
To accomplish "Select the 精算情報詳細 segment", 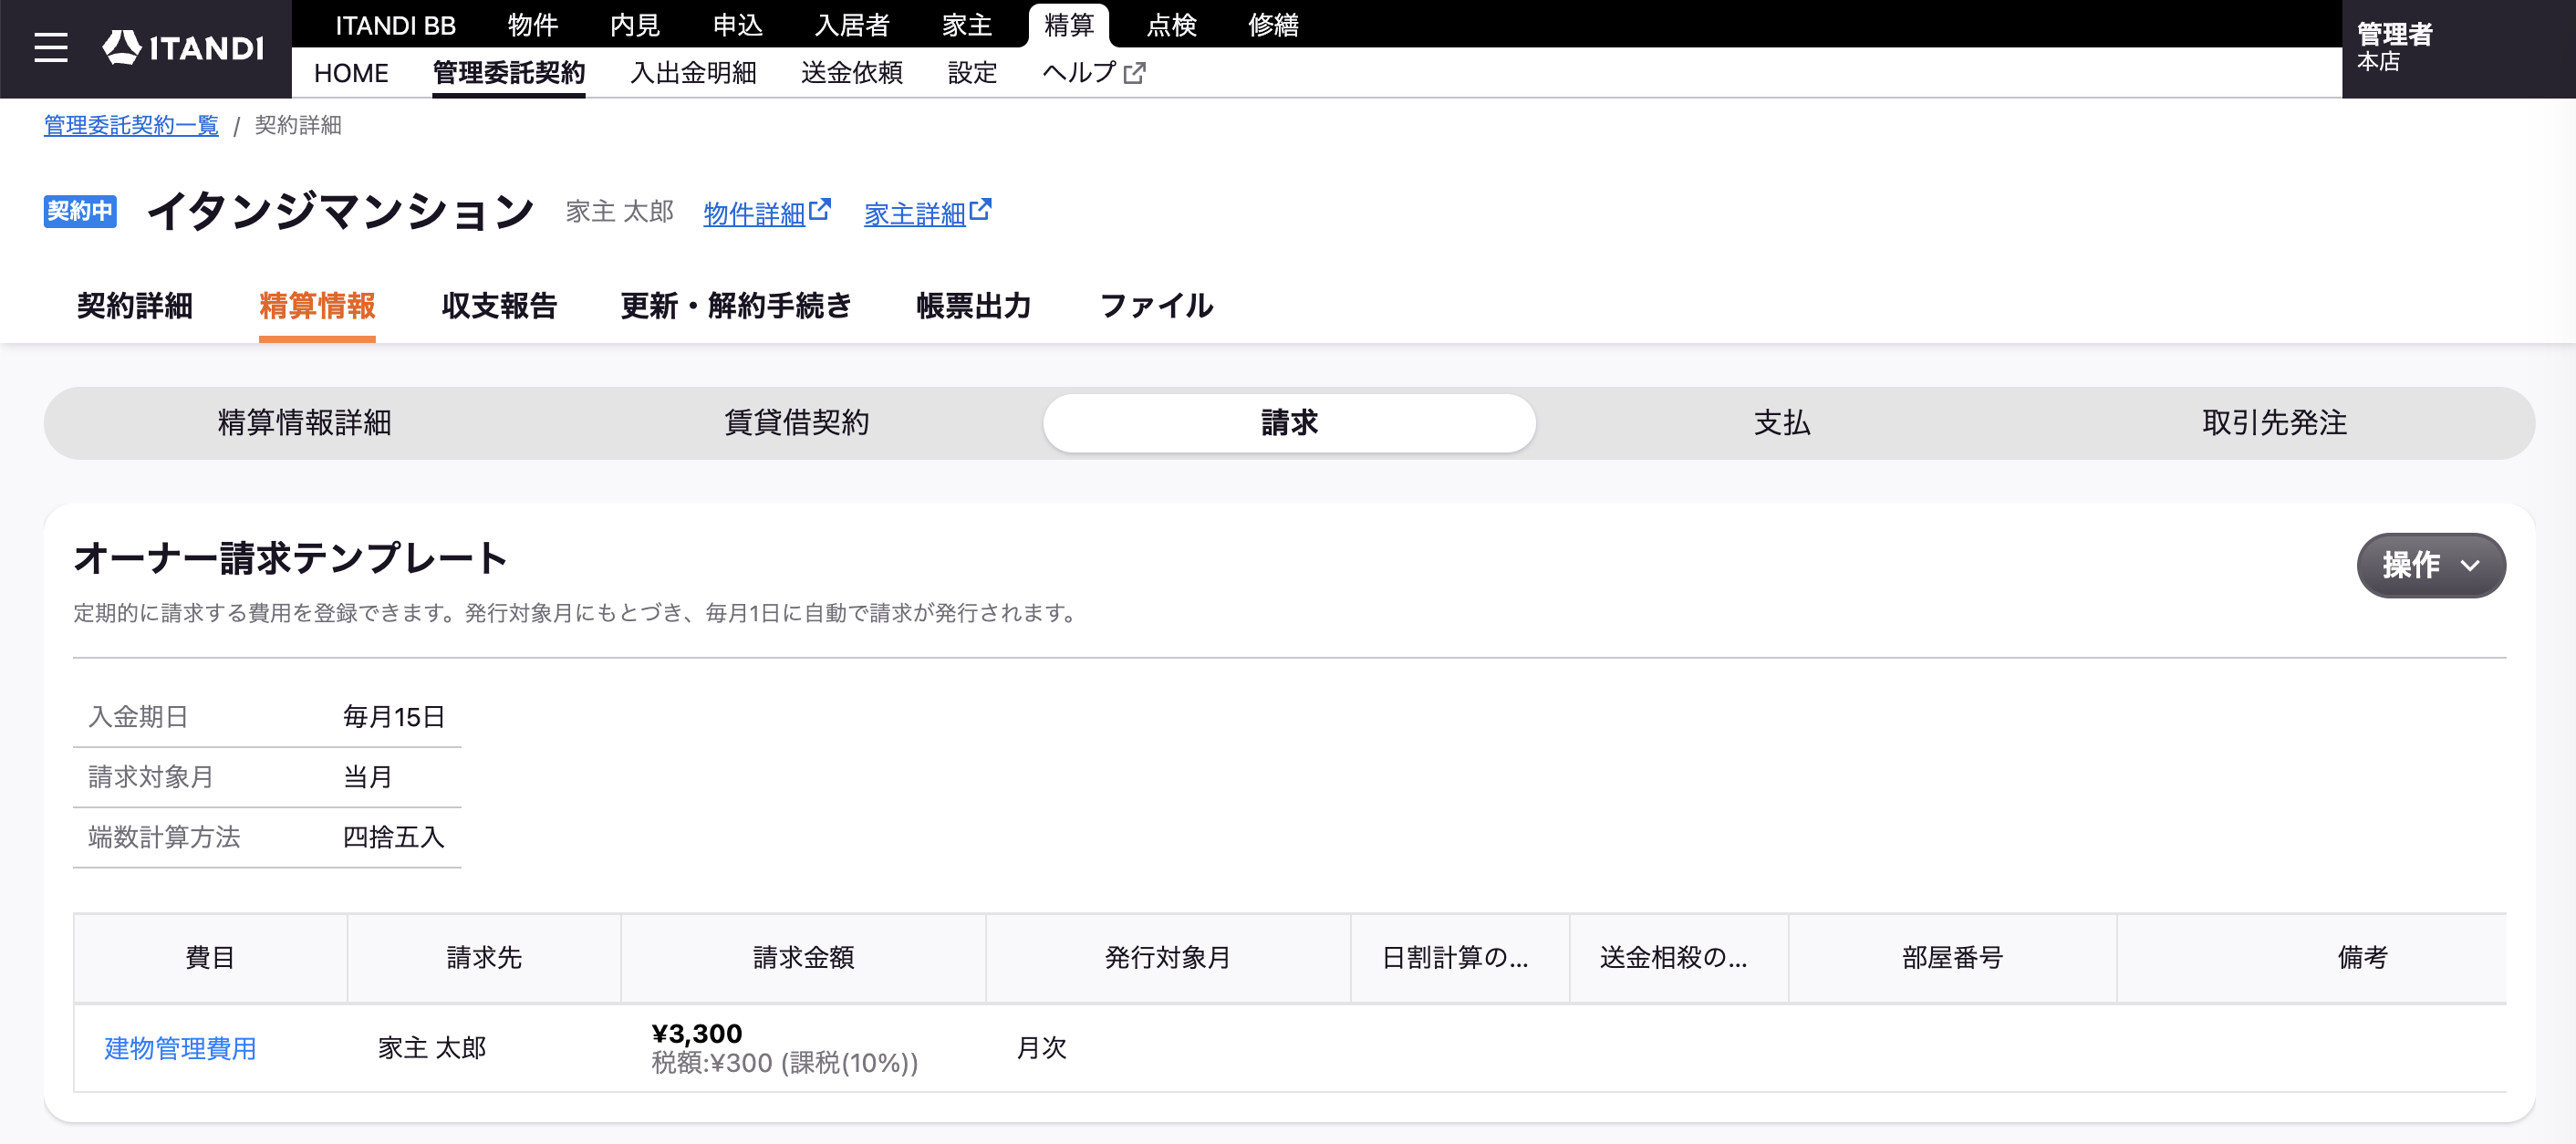I will pos(304,423).
